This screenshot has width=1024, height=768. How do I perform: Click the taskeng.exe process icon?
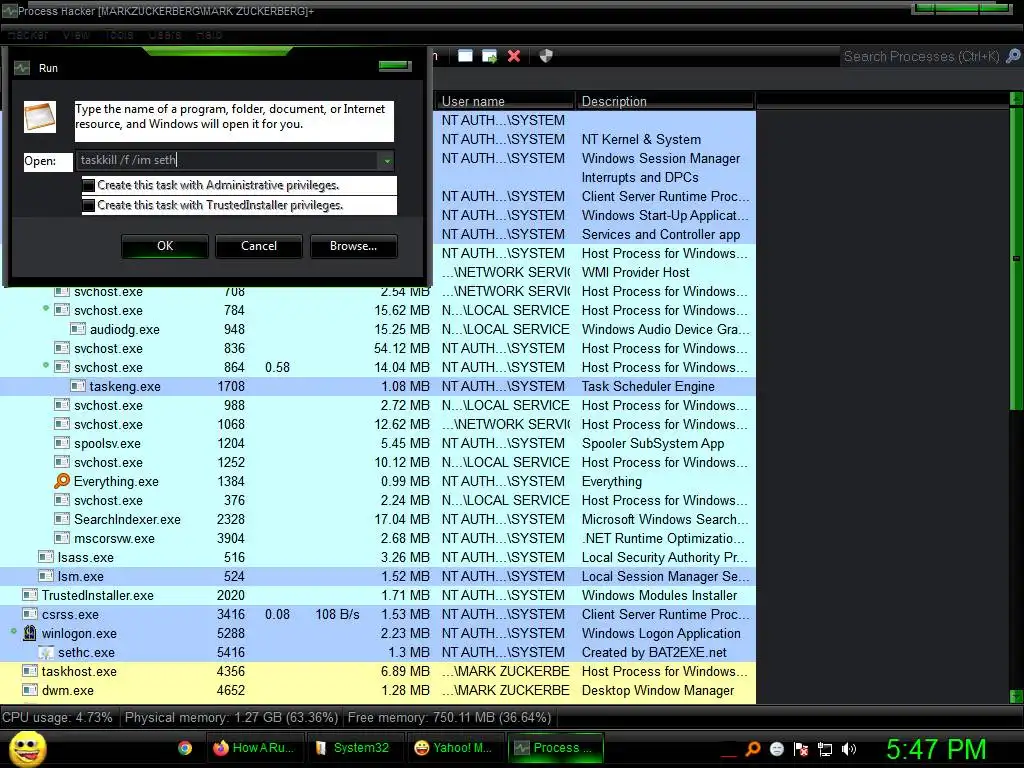[x=78, y=386]
